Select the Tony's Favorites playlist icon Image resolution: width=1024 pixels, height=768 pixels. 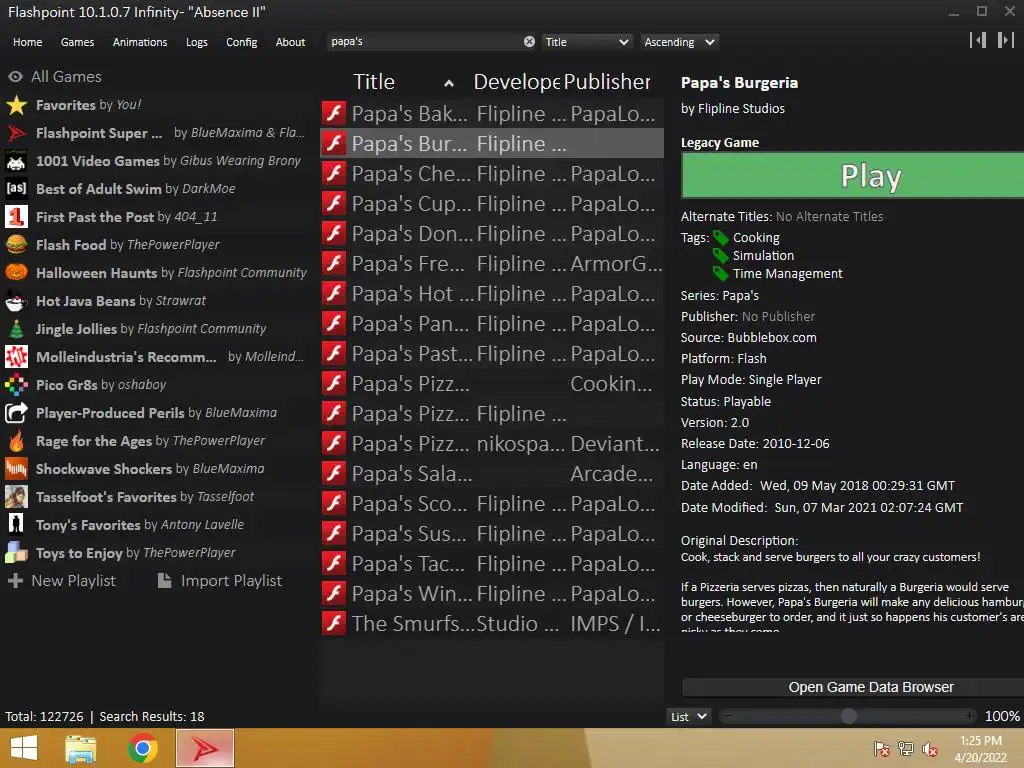[16, 525]
